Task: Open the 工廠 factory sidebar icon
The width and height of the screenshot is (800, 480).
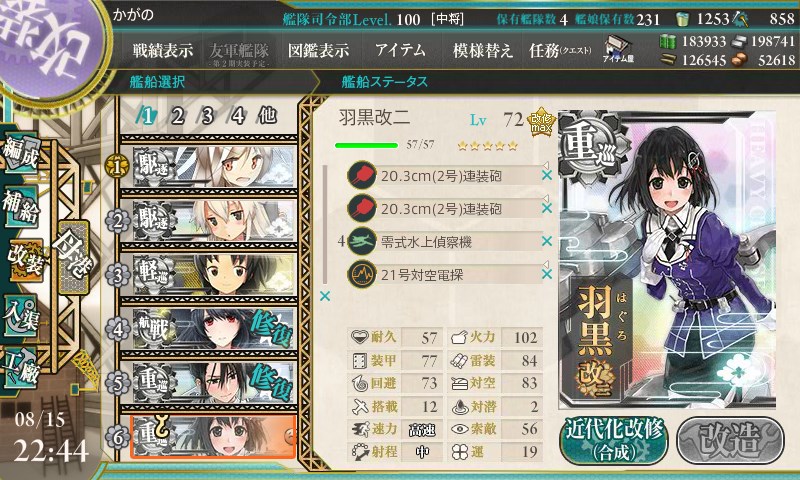Action: coord(21,366)
